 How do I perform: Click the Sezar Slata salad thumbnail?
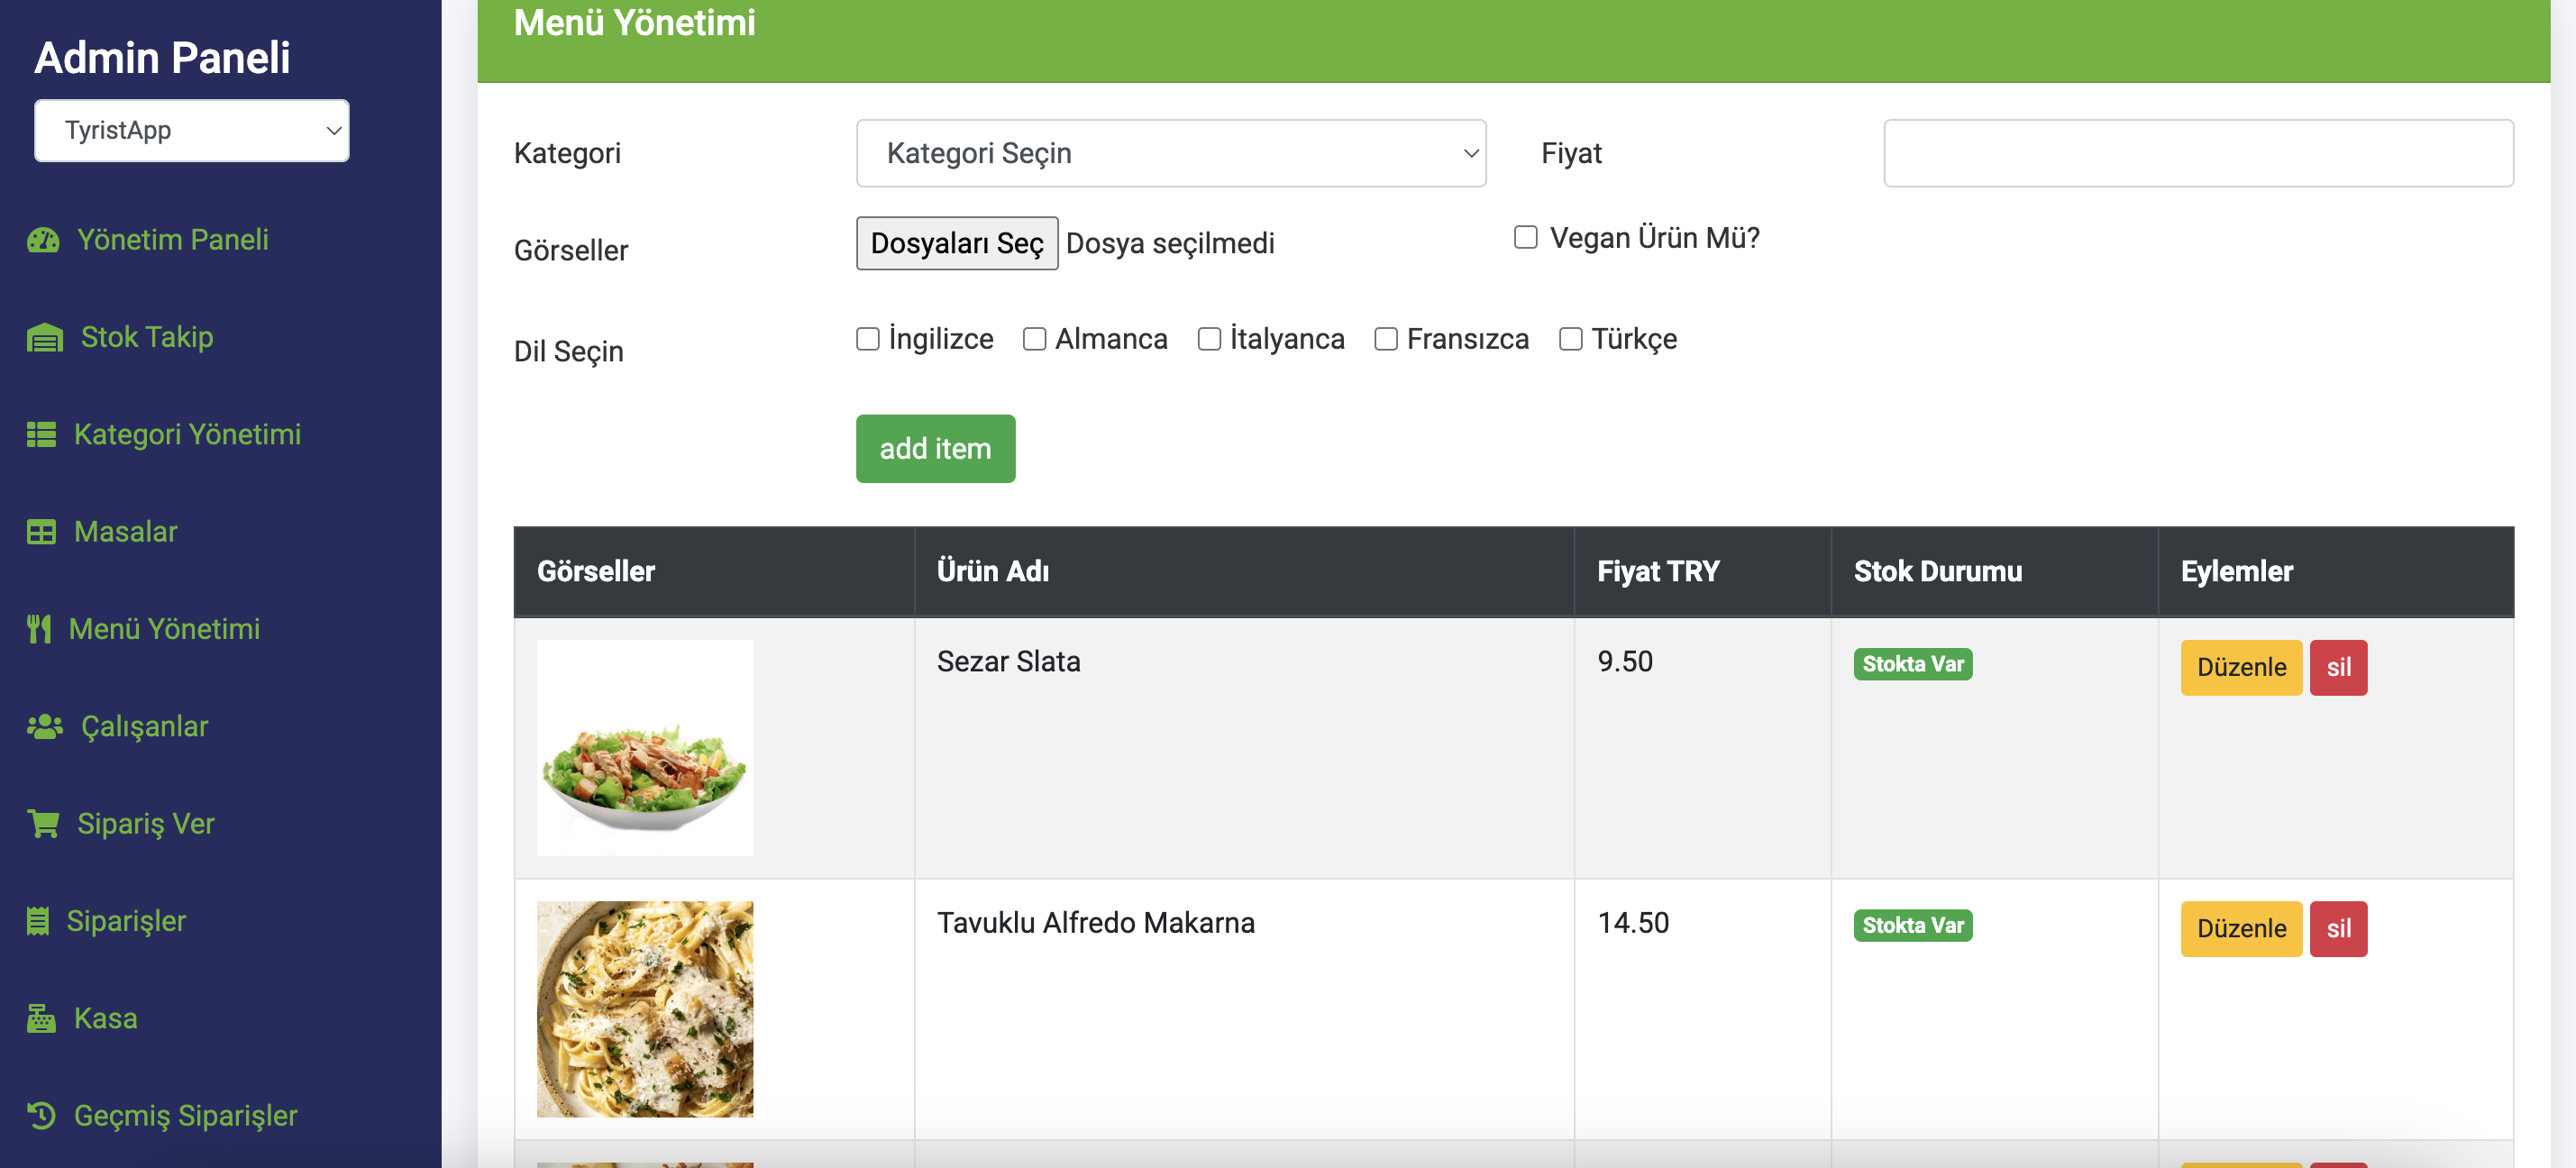coord(645,748)
